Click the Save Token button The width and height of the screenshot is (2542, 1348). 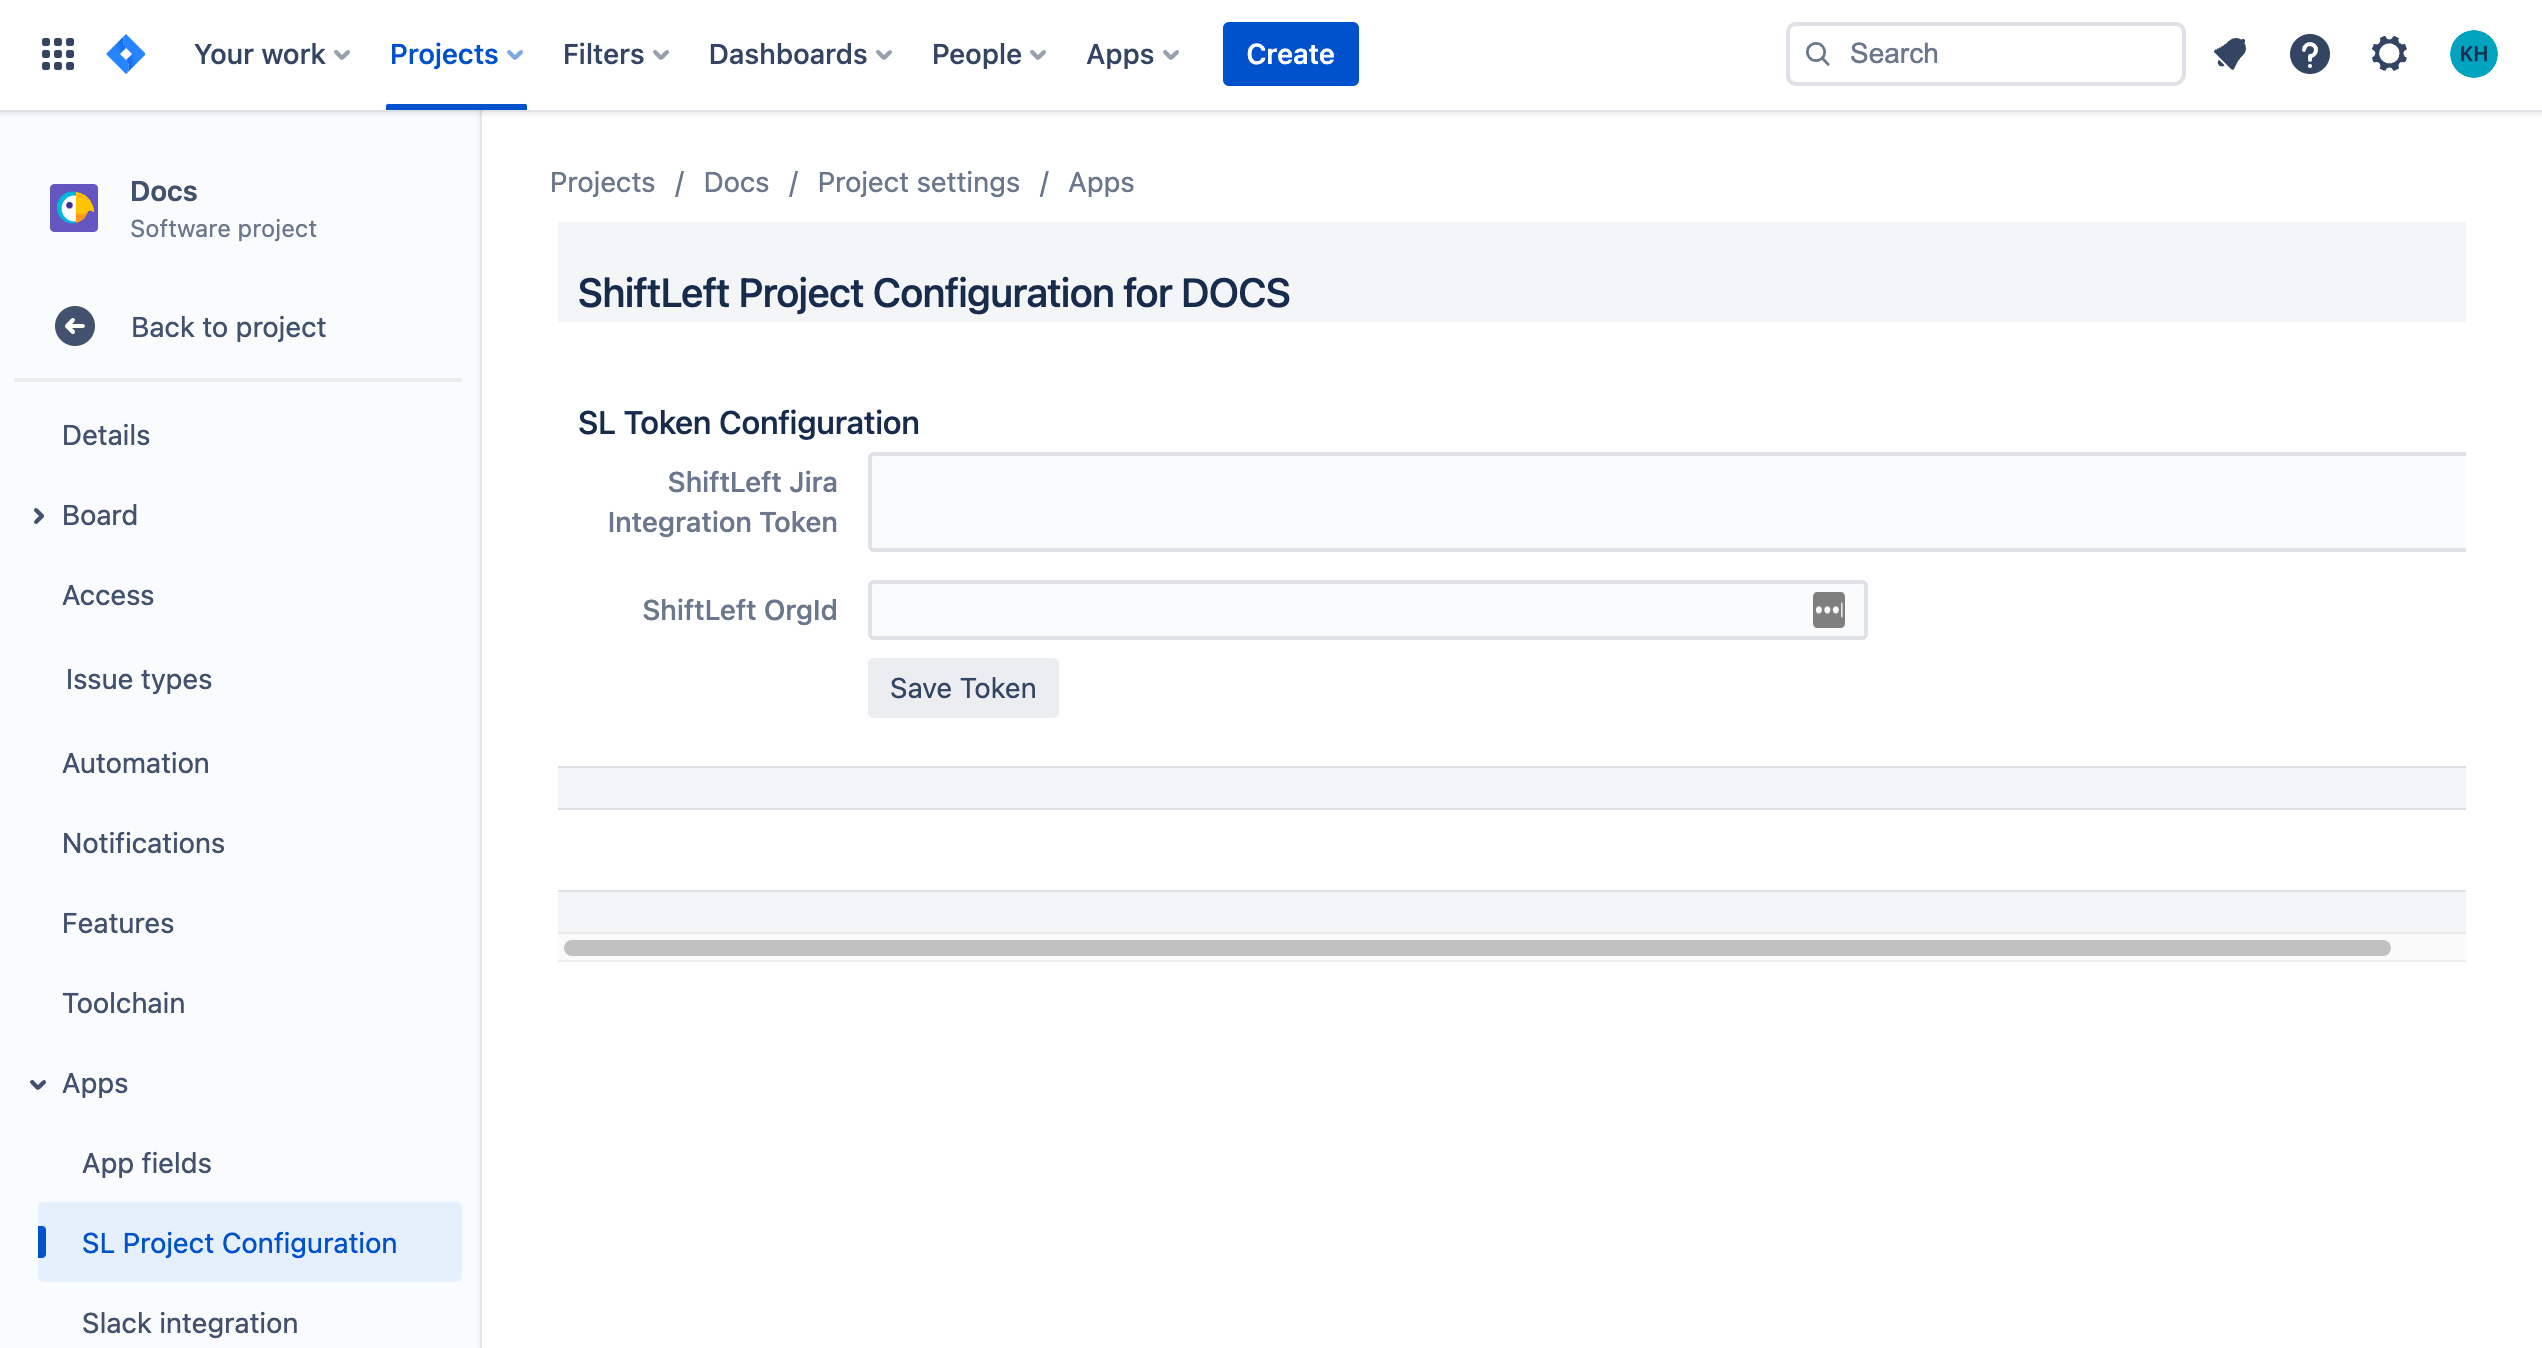[963, 688]
